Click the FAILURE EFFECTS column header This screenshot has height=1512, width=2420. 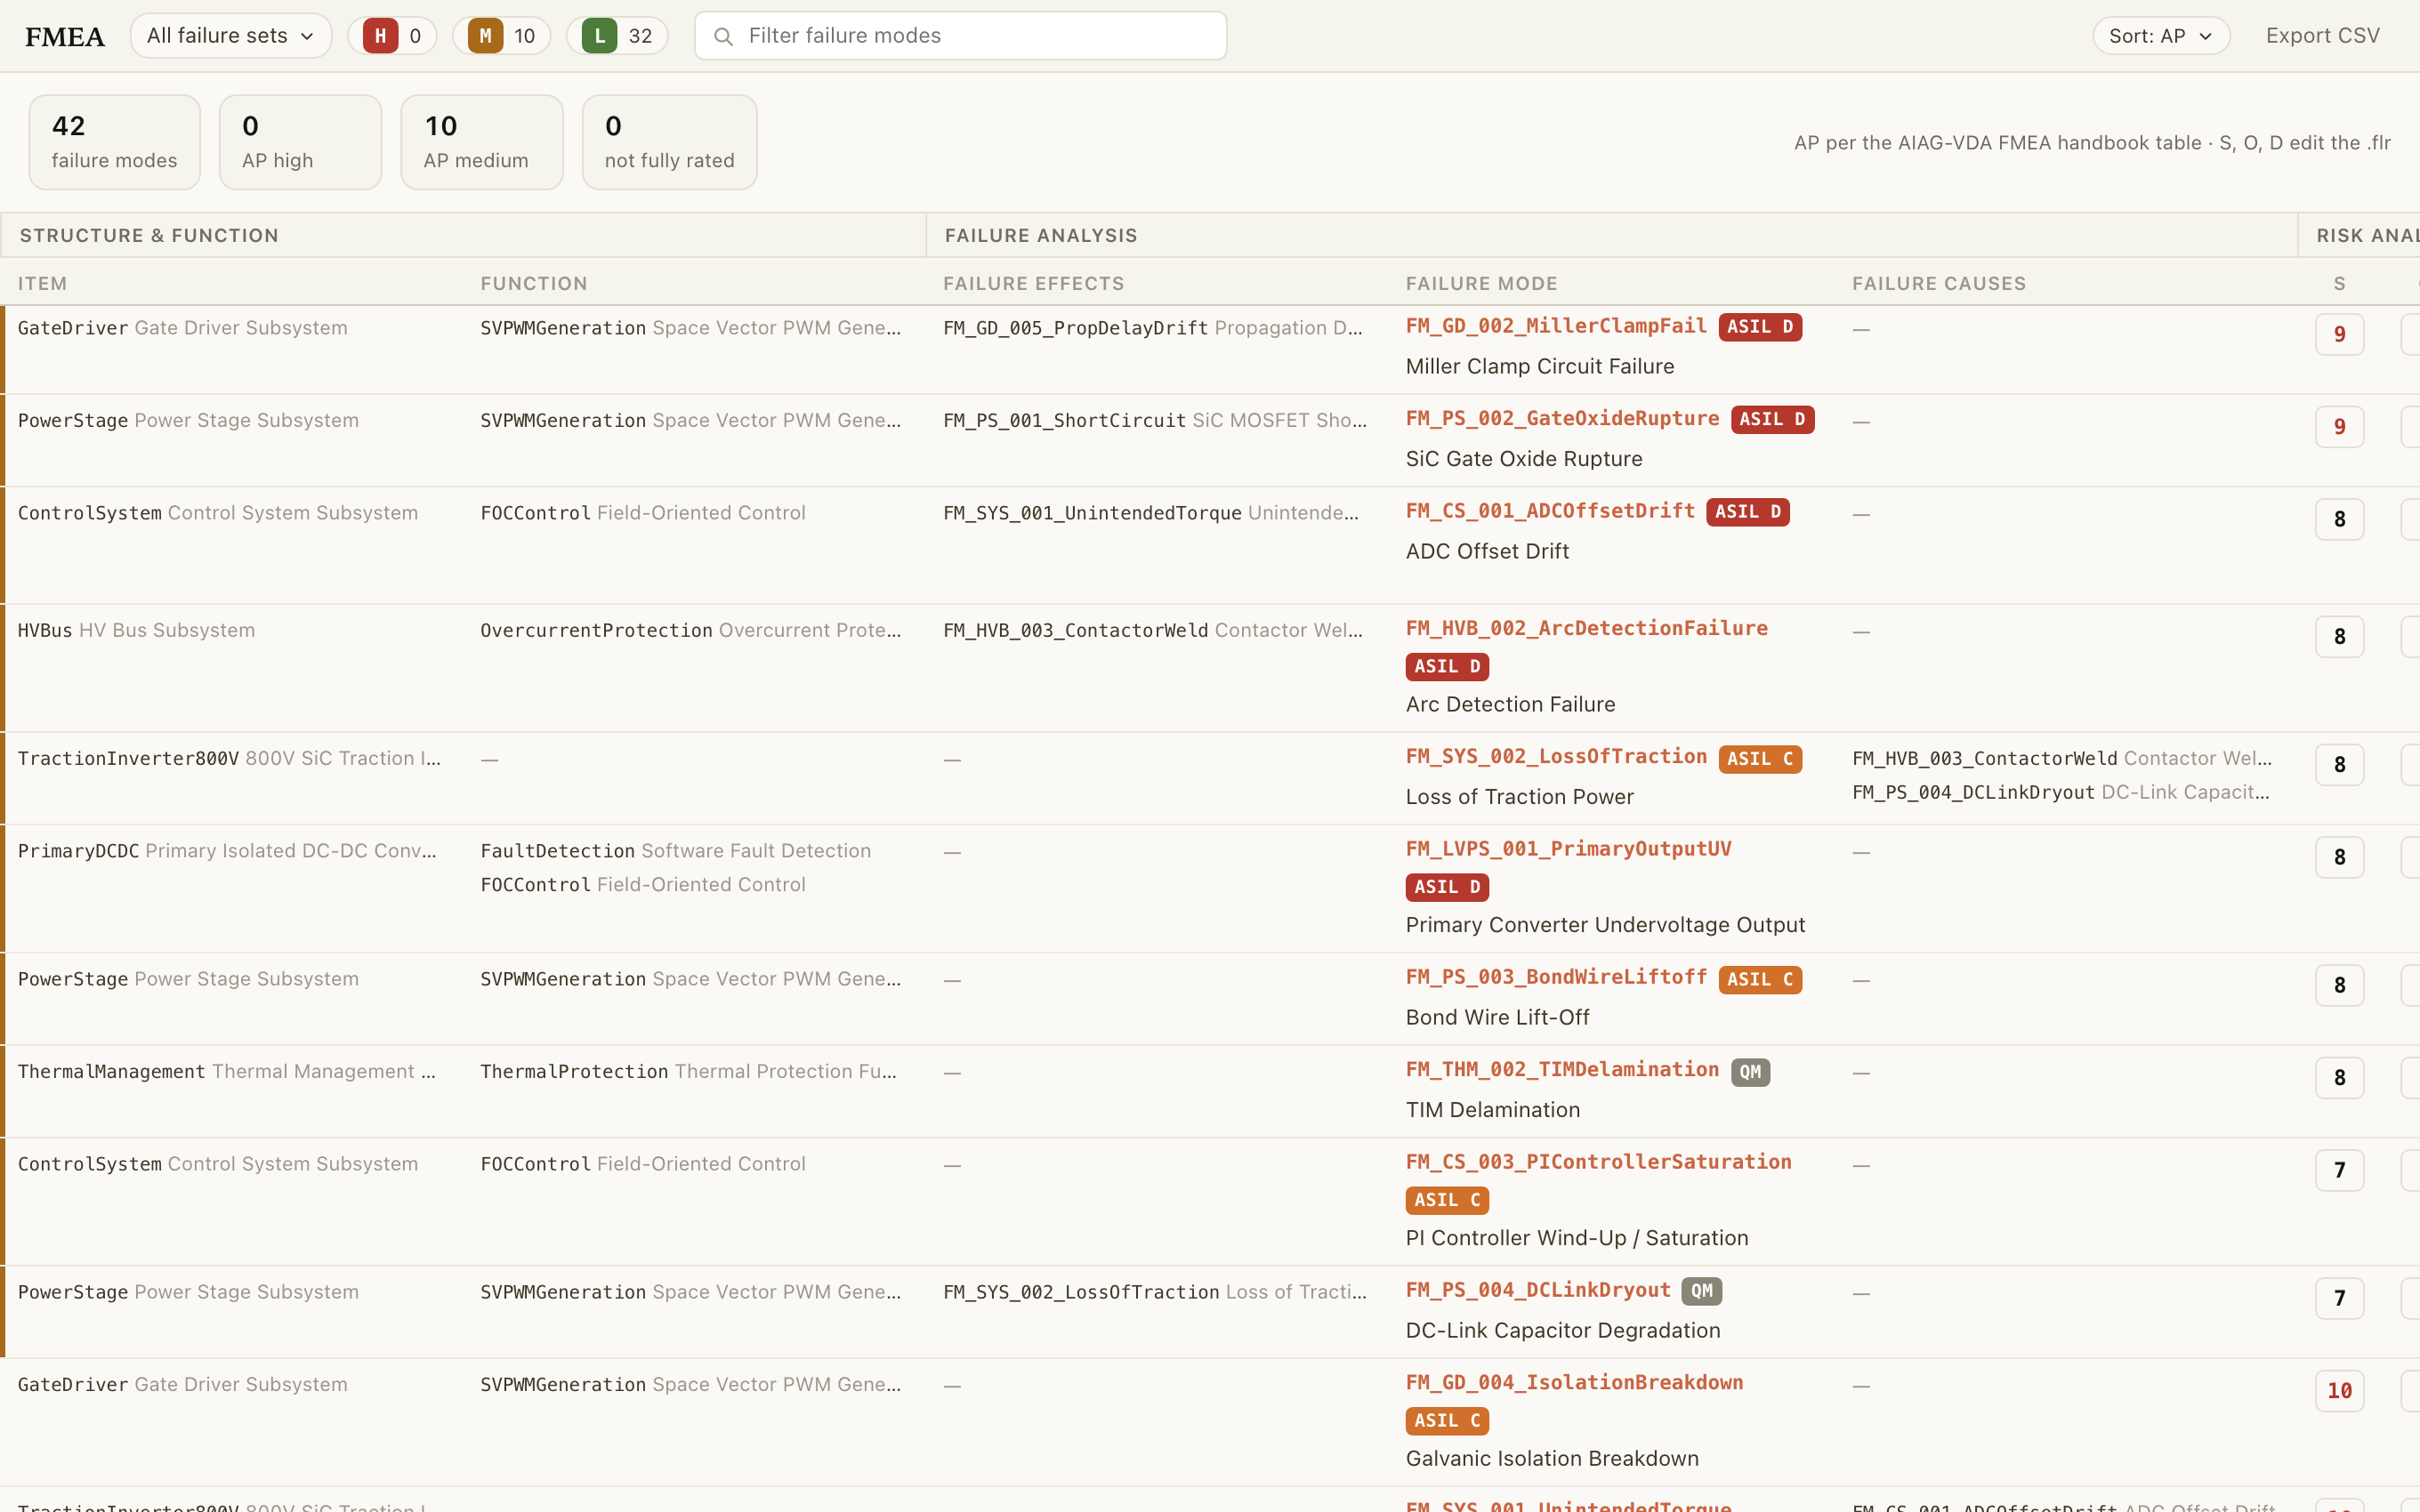[1033, 284]
